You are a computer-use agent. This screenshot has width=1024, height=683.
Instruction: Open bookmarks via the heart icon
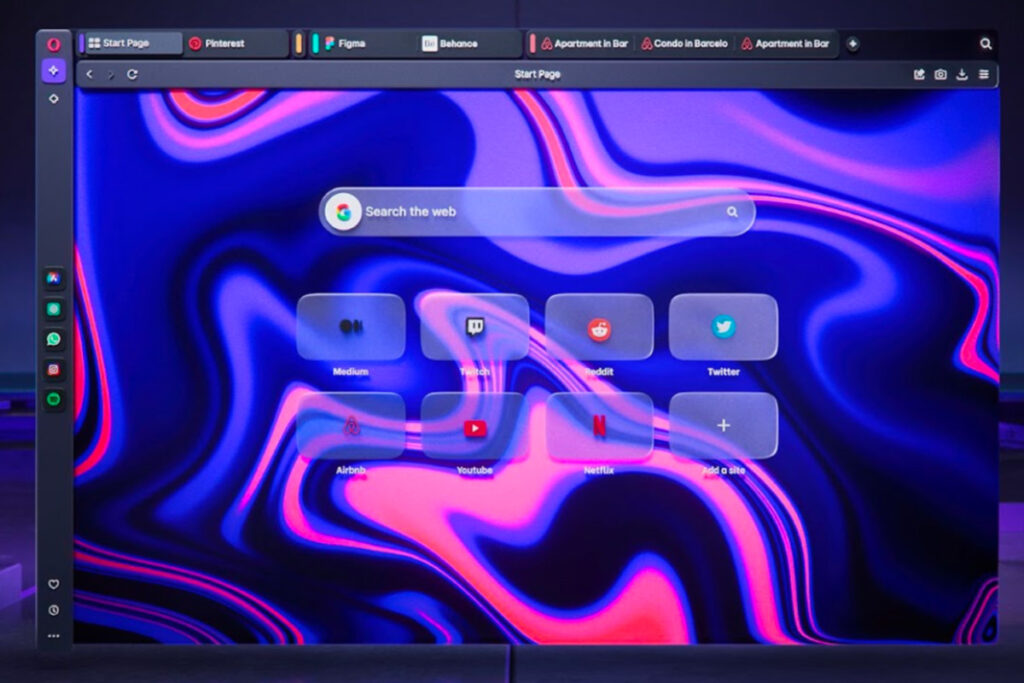[54, 584]
